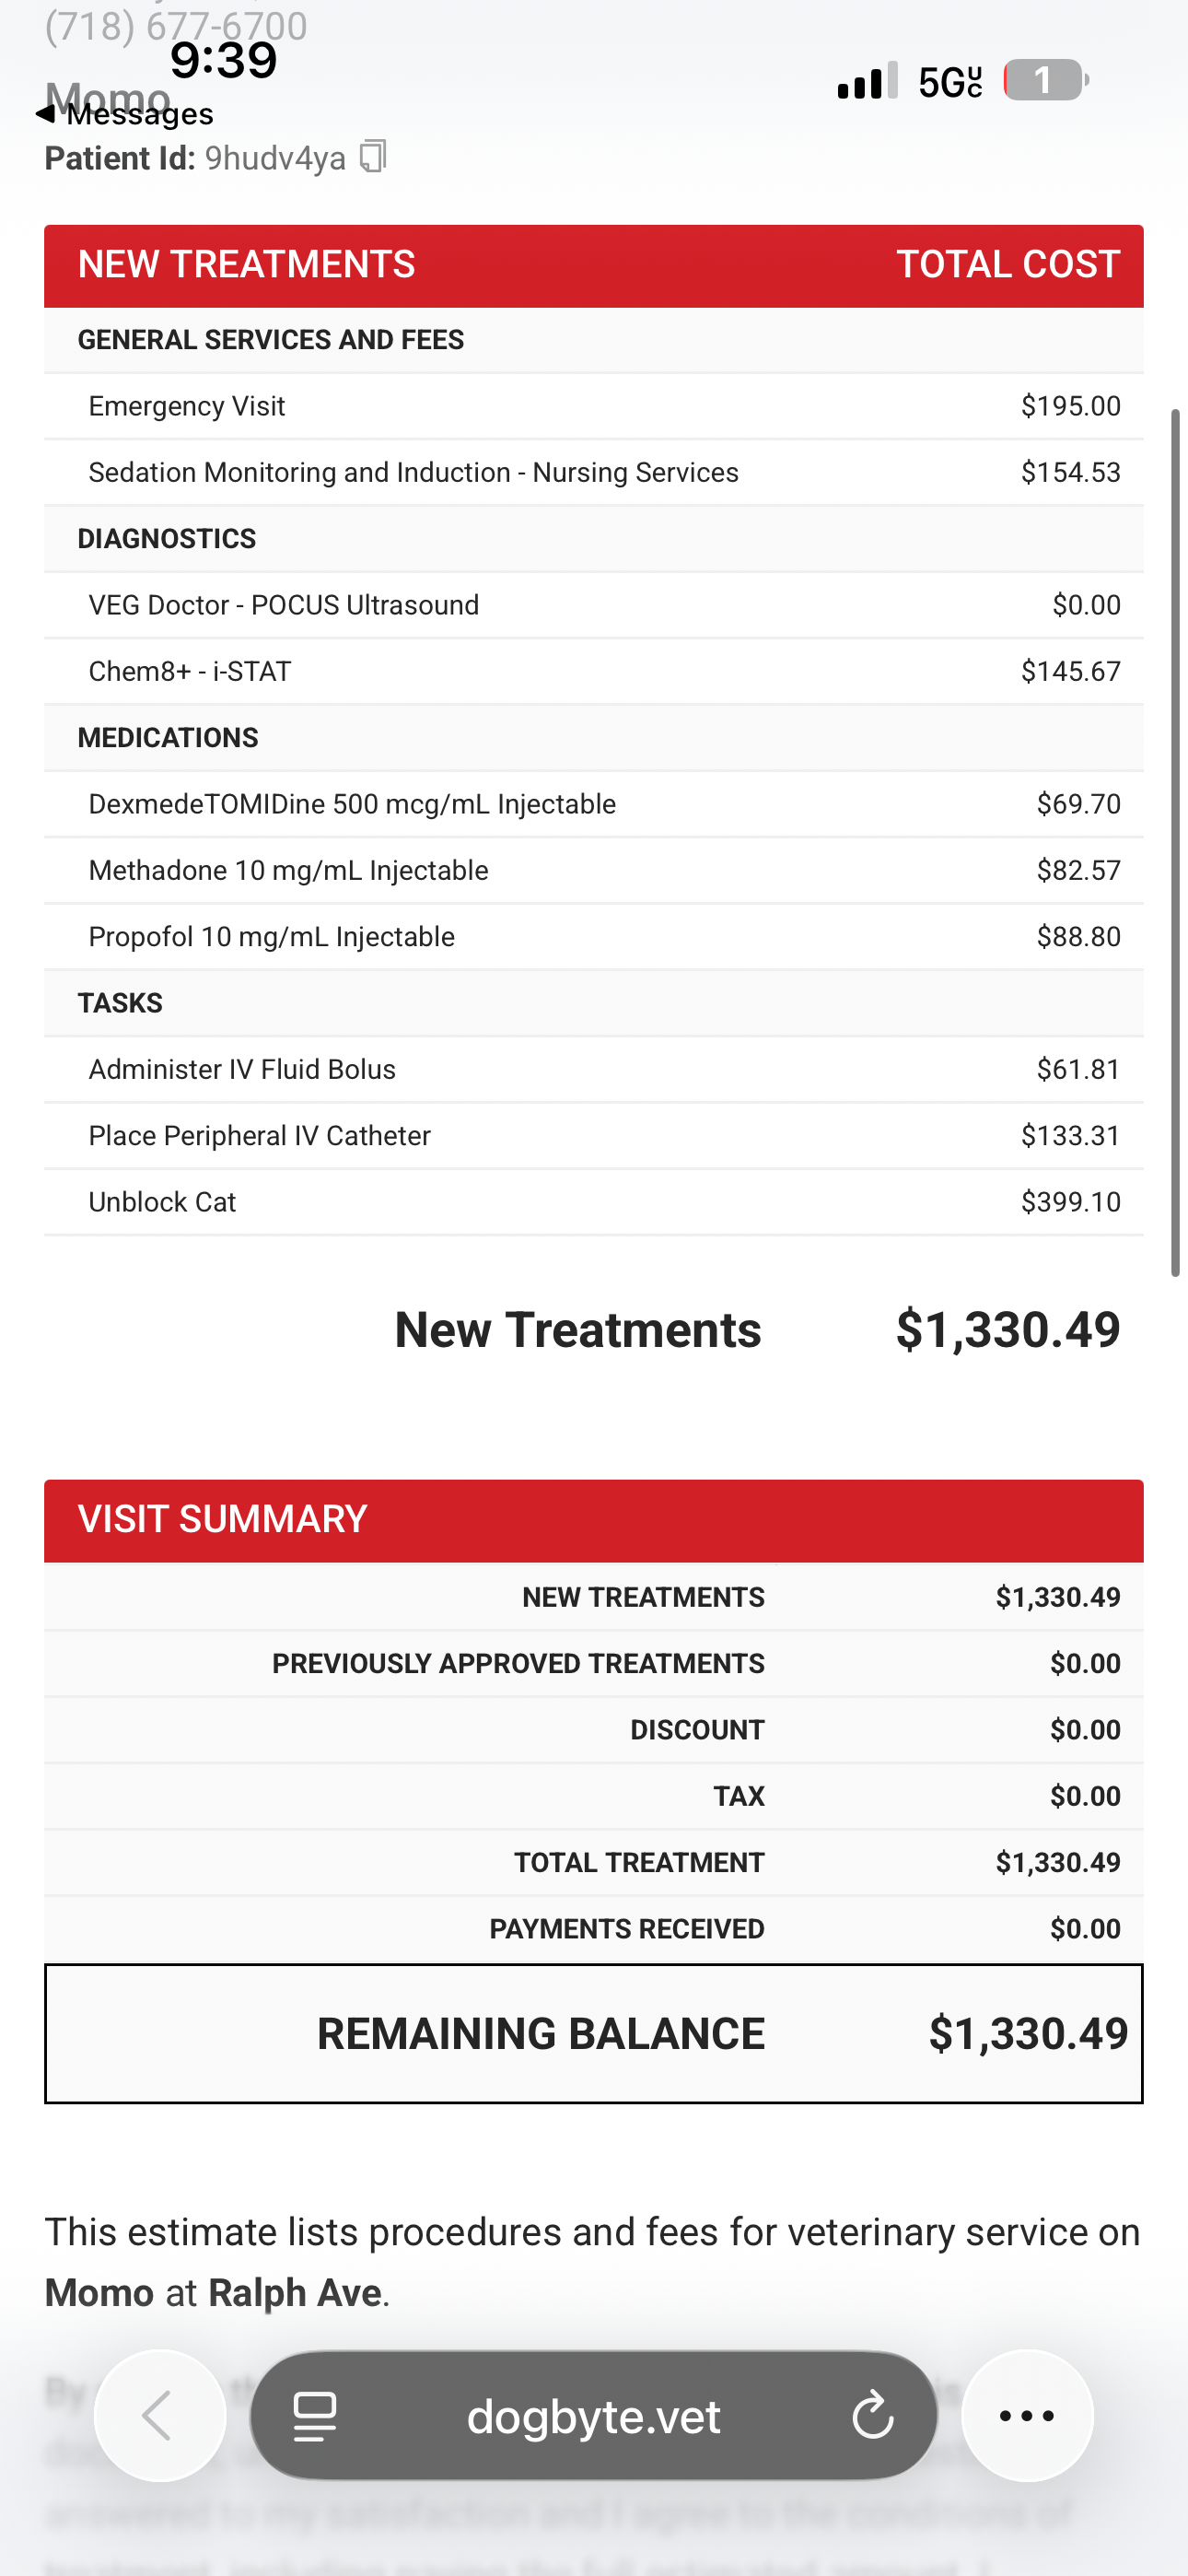Open page options icon in address bar
Viewport: 1188px width, 2576px height.
pos(315,2415)
